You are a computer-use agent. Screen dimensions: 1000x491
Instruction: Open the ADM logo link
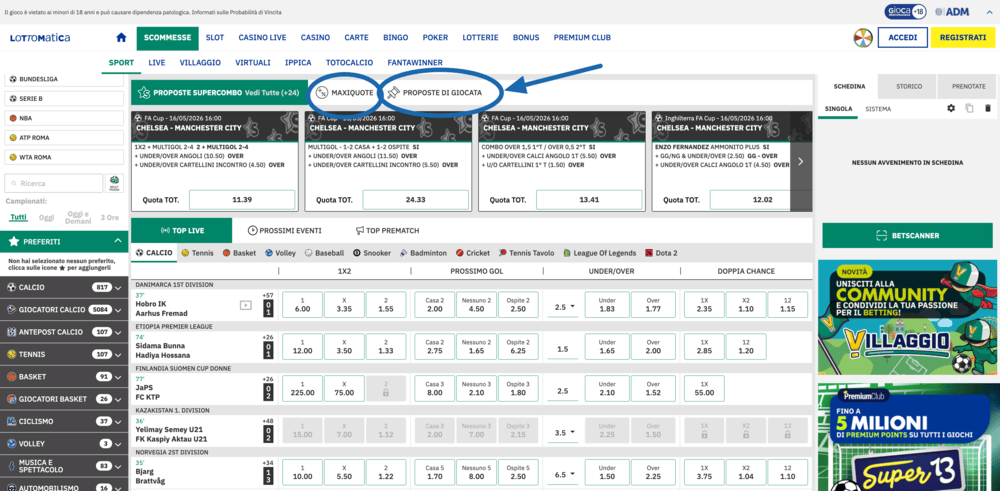pyautogui.click(x=952, y=12)
